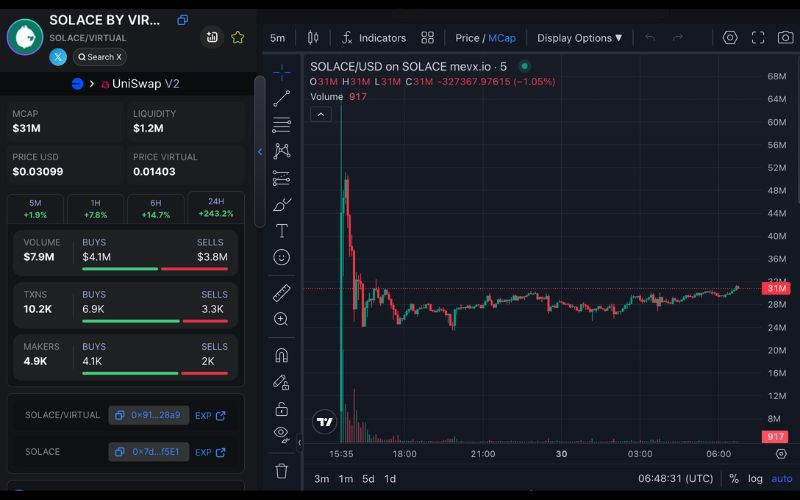Enter fullscreen chart mode
This screenshot has width=800, height=500.
(758, 38)
